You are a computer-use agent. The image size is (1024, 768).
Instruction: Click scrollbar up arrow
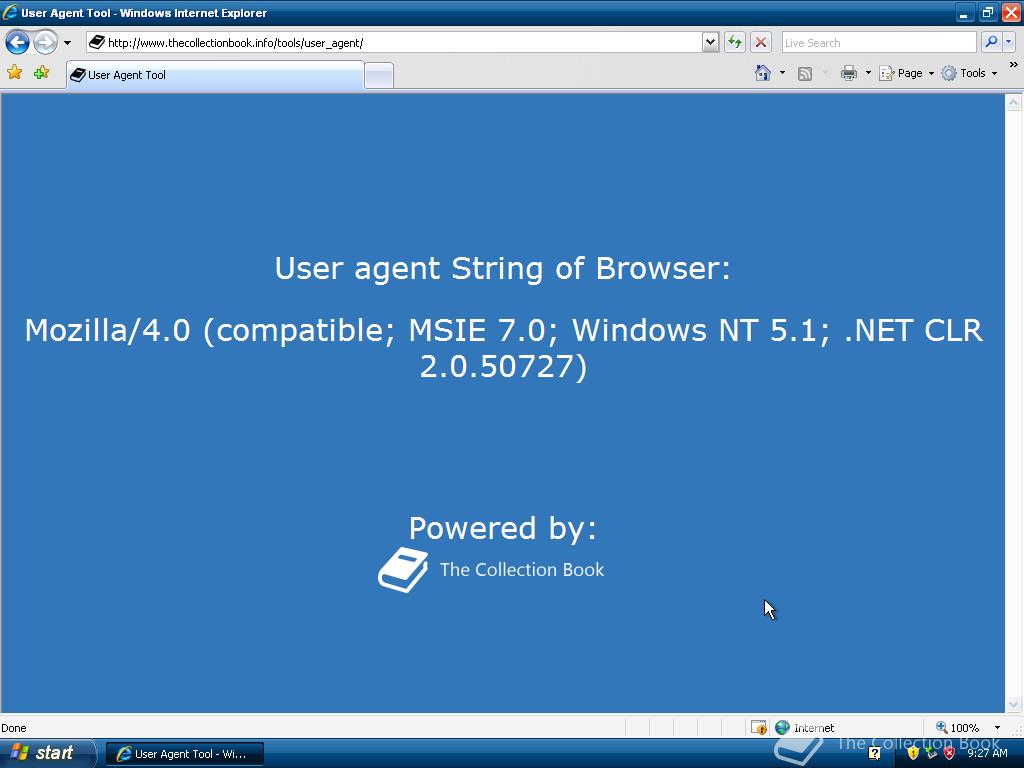pos(1014,102)
